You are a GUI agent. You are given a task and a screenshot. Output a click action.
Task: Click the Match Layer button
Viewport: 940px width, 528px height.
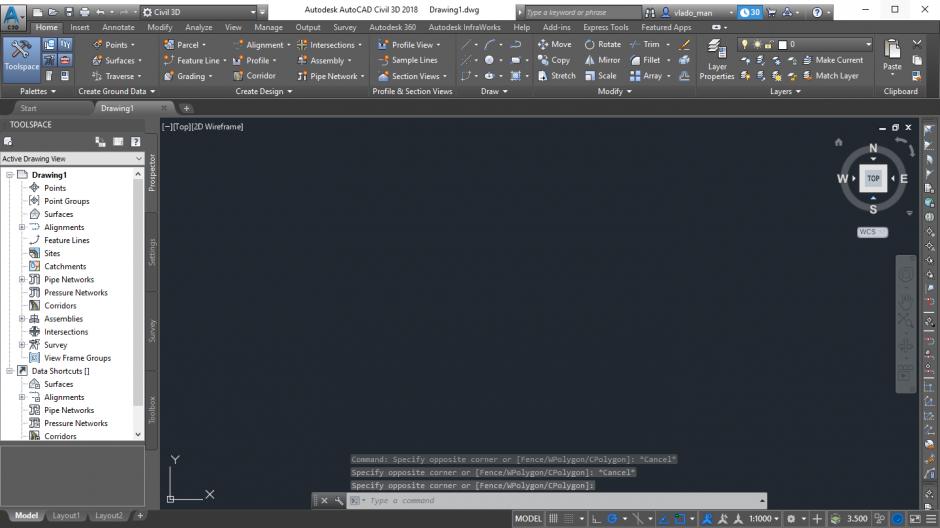click(831, 76)
